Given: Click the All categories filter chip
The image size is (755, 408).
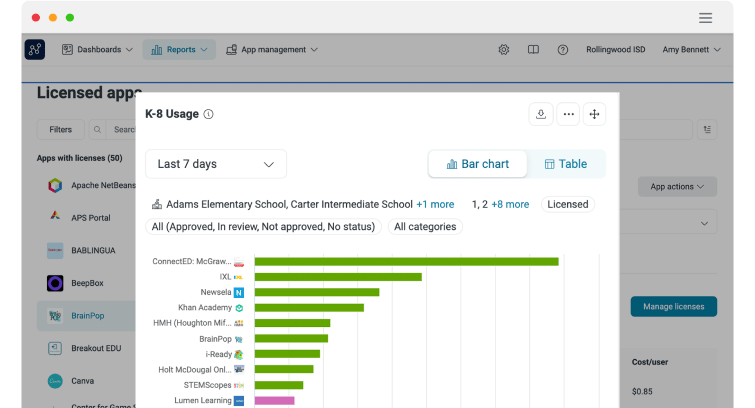Looking at the screenshot, I should click(425, 227).
